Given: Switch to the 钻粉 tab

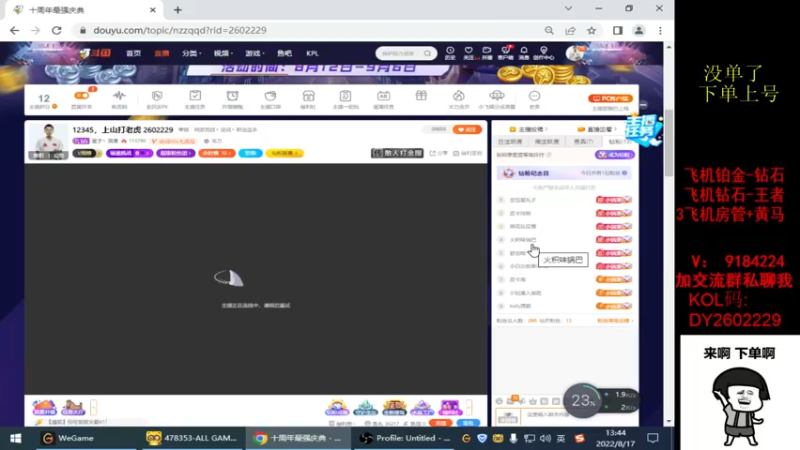Looking at the screenshot, I should click(619, 141).
